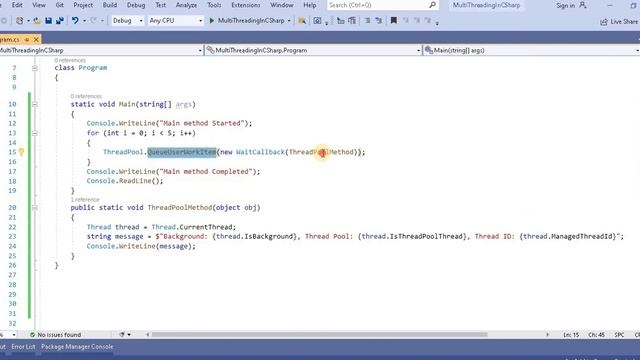Open the Test menu
Image resolution: width=640 pixels, height=360 pixels.
(x=160, y=5)
